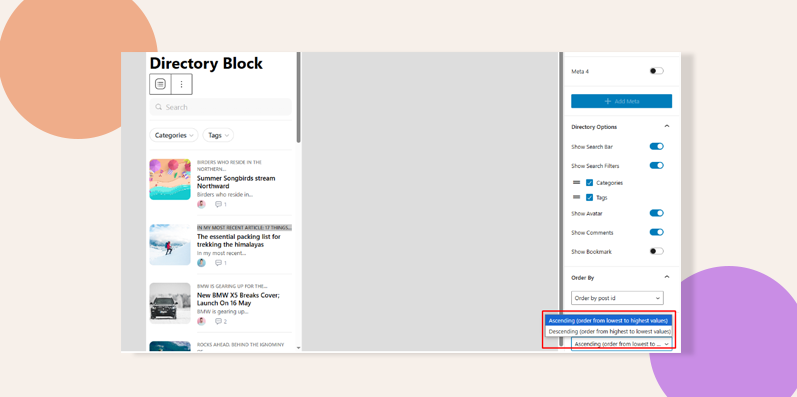
Task: Click the Ascending order select box
Action: click(621, 344)
